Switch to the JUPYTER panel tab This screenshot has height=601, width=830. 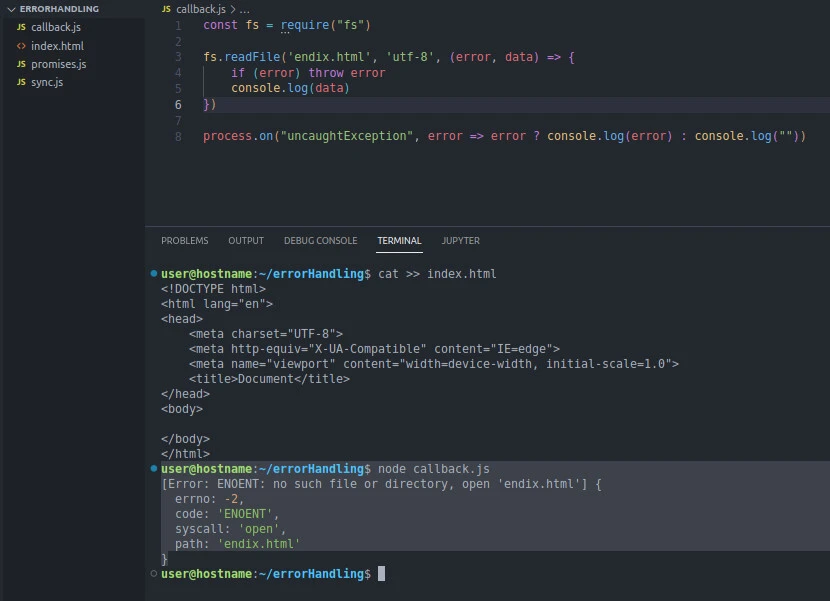click(461, 241)
